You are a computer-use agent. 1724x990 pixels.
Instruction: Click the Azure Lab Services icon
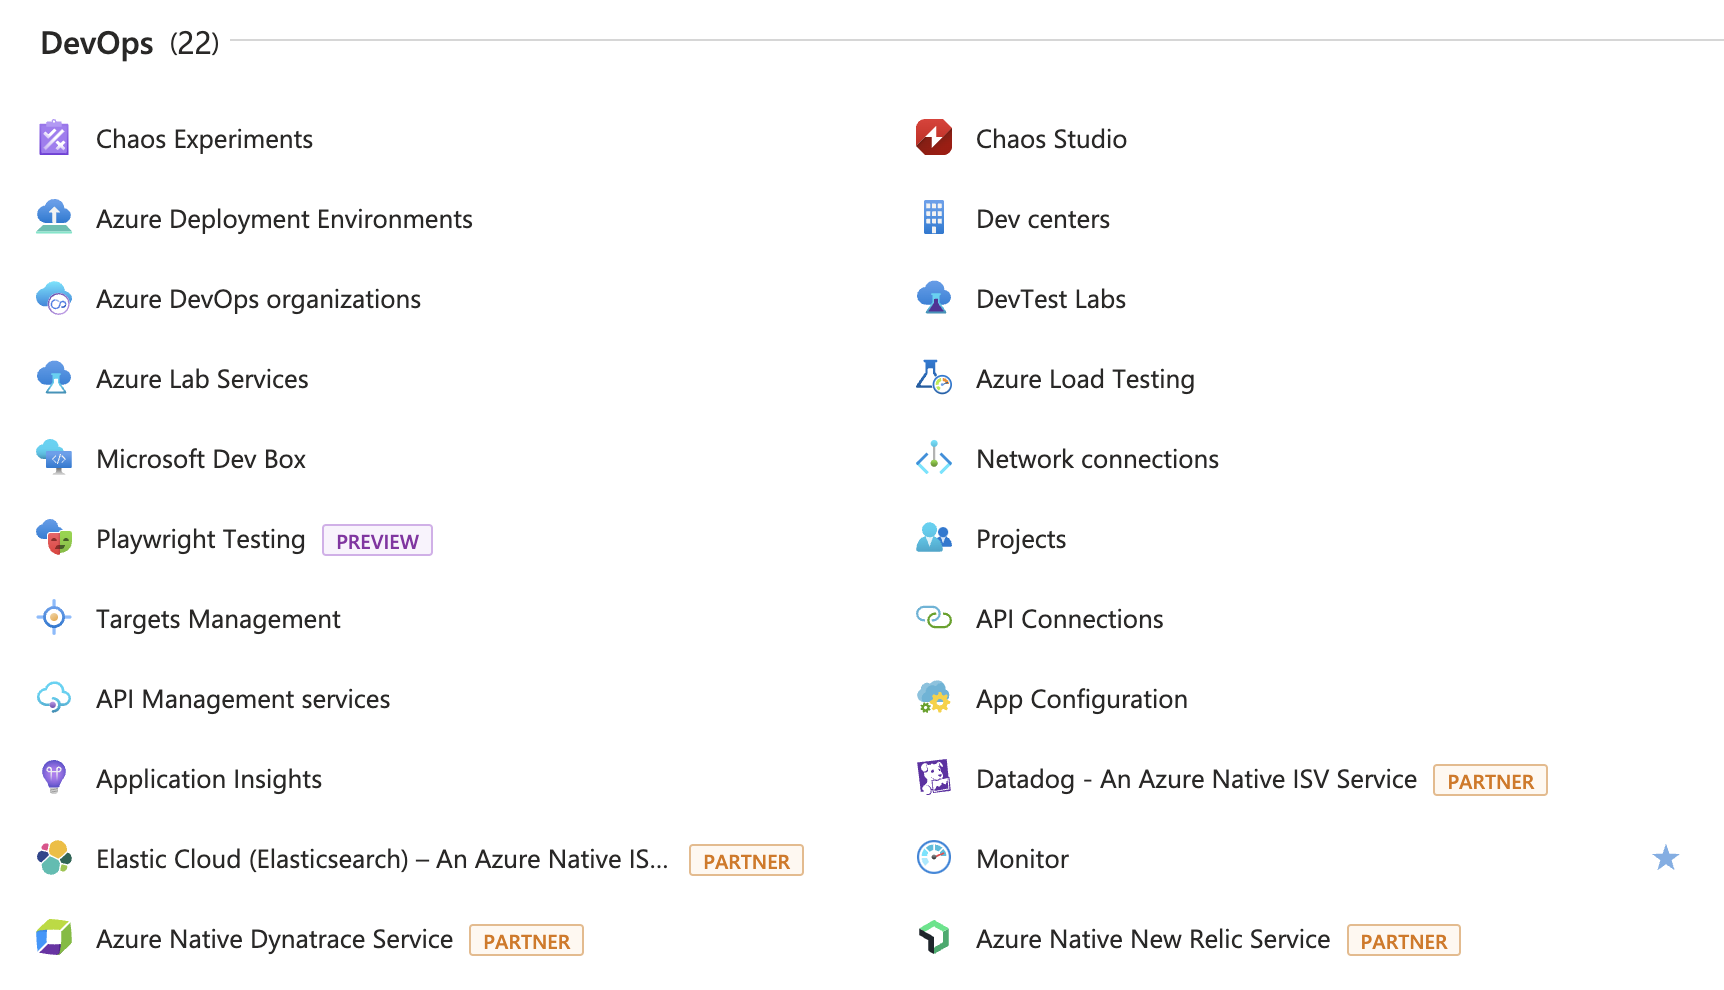coord(54,378)
